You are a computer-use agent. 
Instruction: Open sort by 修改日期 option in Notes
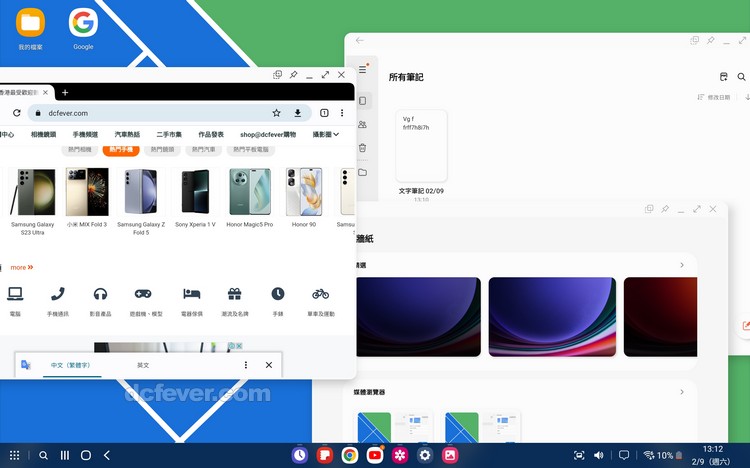(x=713, y=97)
